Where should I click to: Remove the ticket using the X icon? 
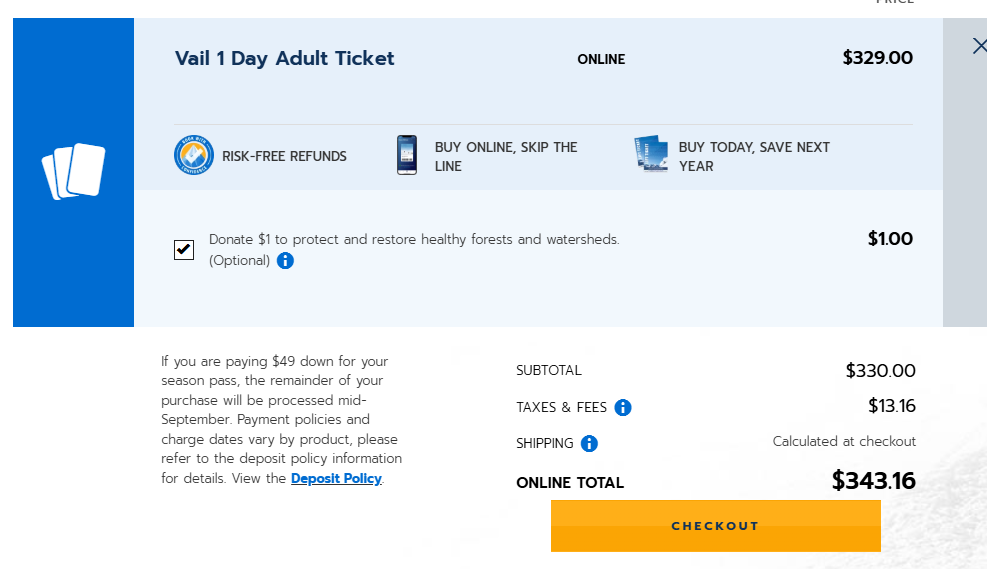click(x=979, y=46)
